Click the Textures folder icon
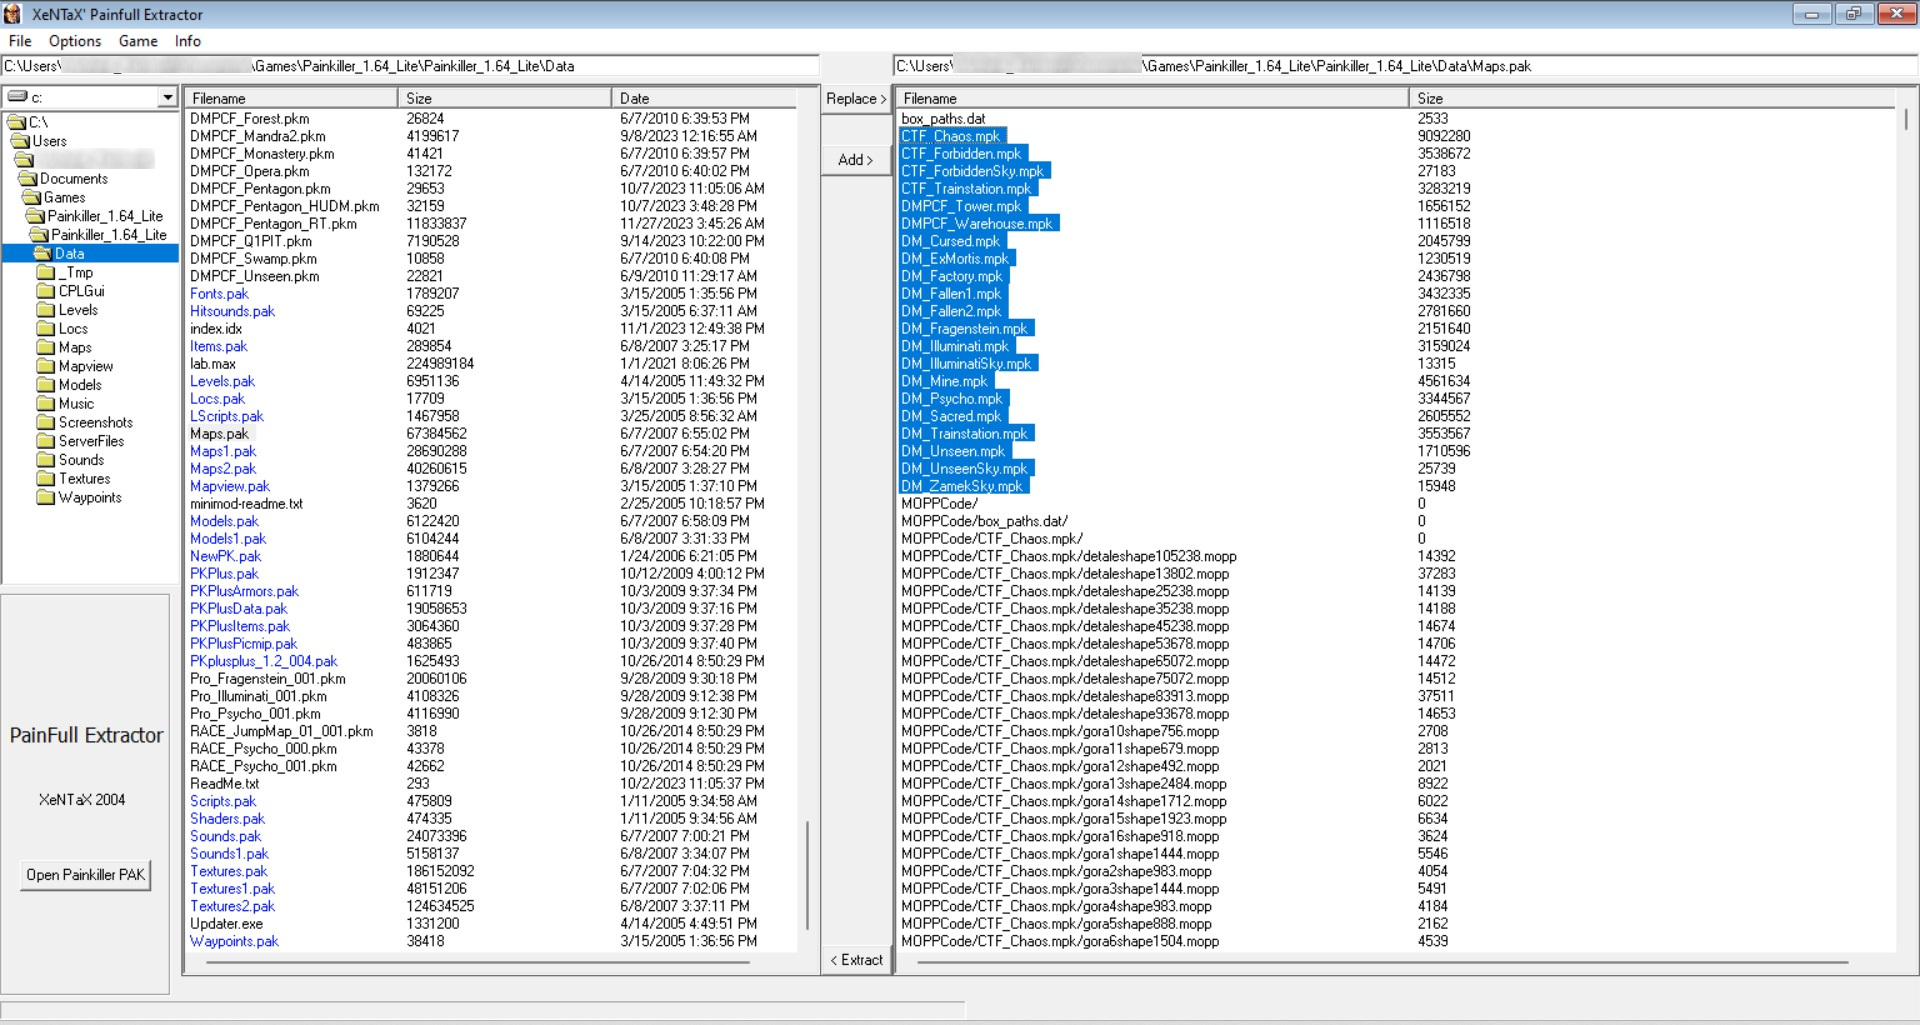 pos(46,479)
